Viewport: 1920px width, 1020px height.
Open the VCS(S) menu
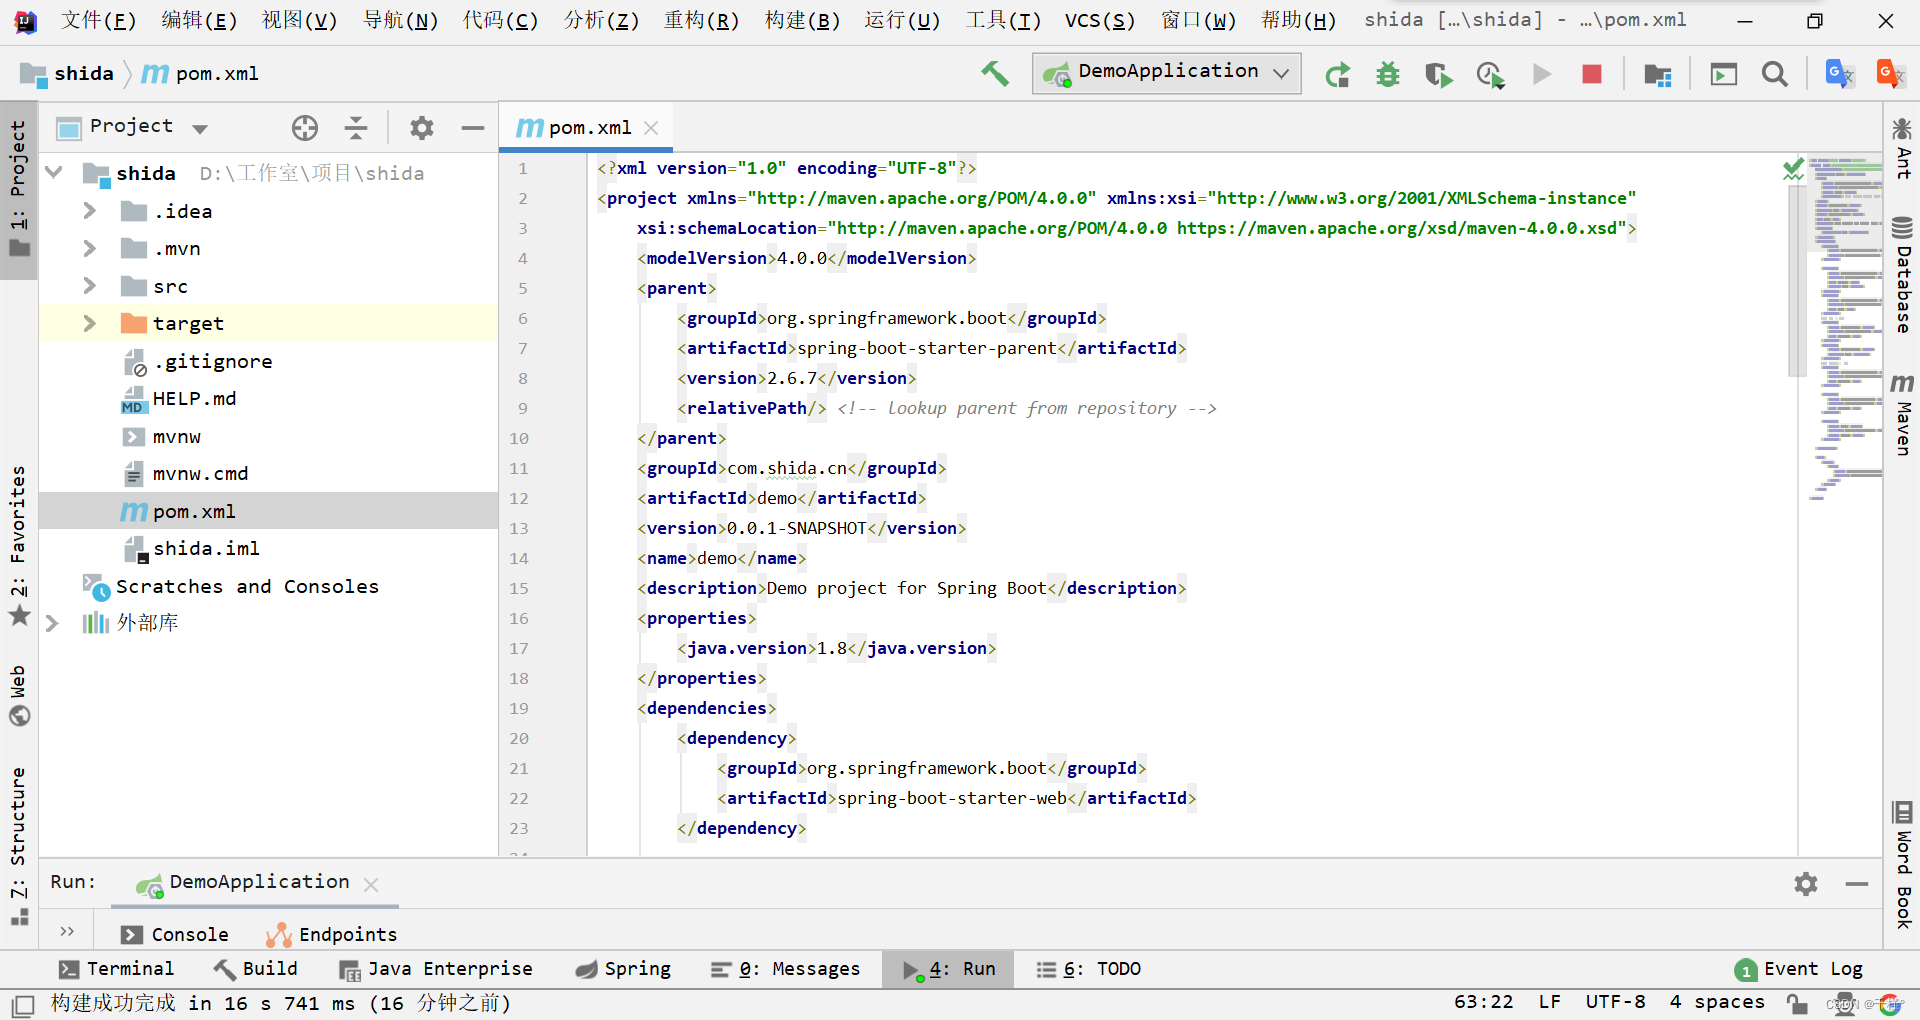1100,20
